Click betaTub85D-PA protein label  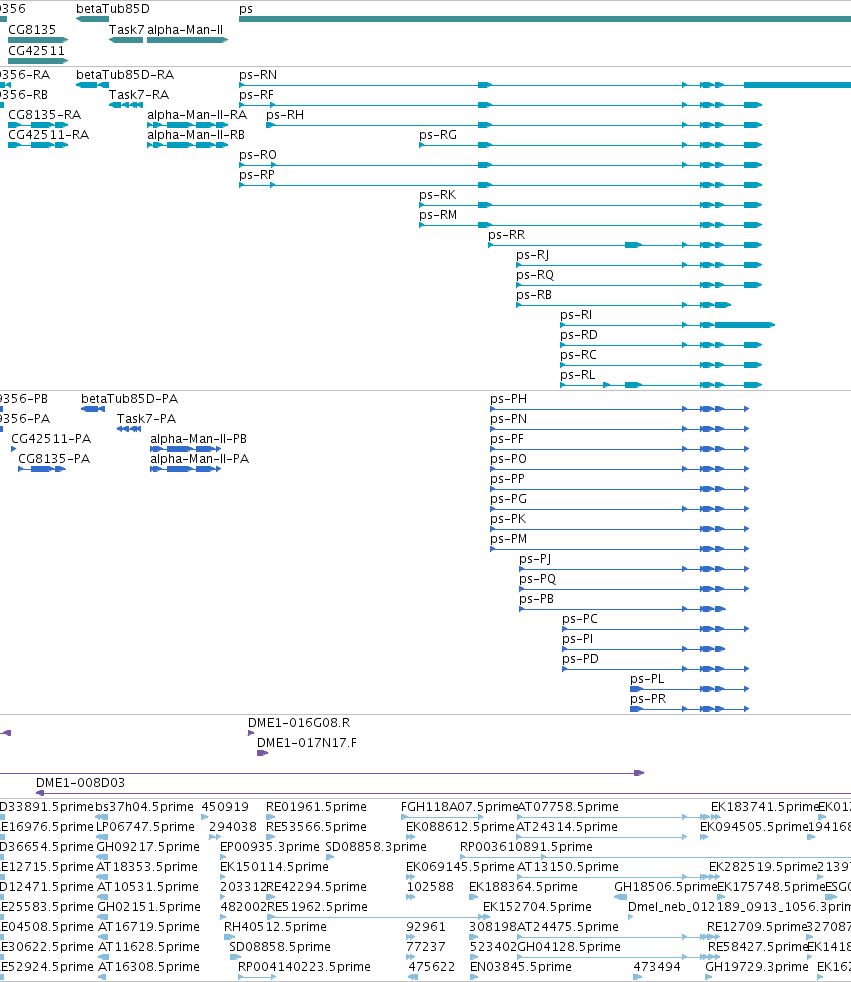click(x=130, y=399)
